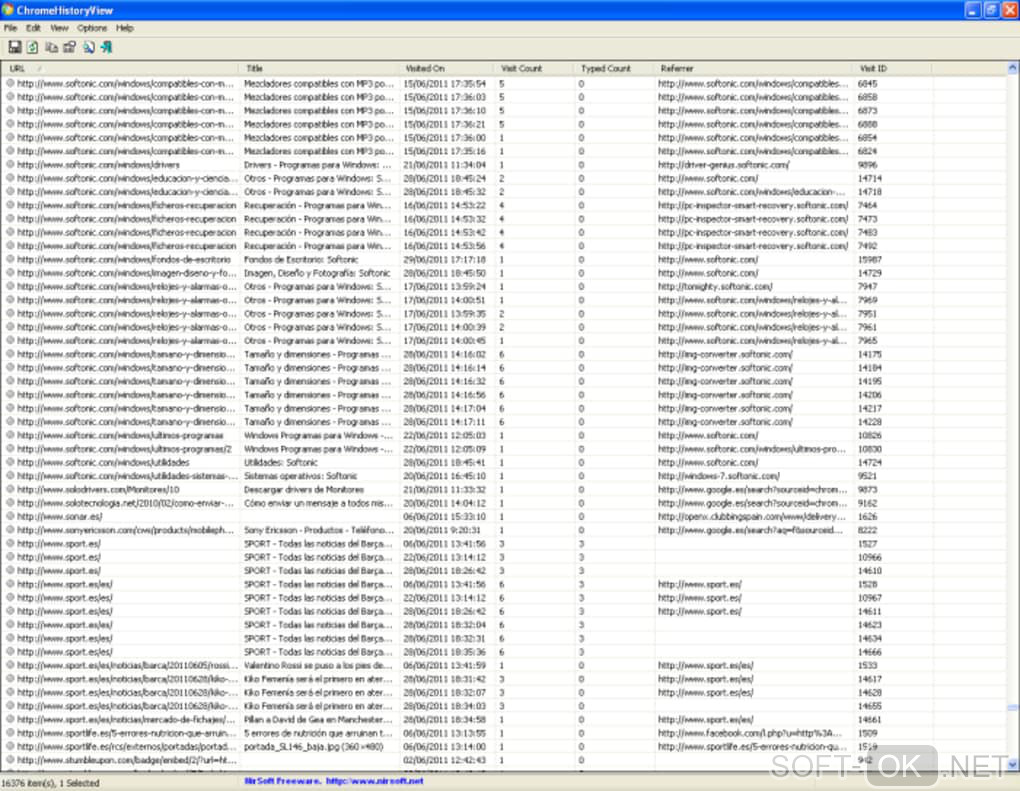Select title 'Cómo enviar un mensaje a todos mis...'

pos(318,503)
